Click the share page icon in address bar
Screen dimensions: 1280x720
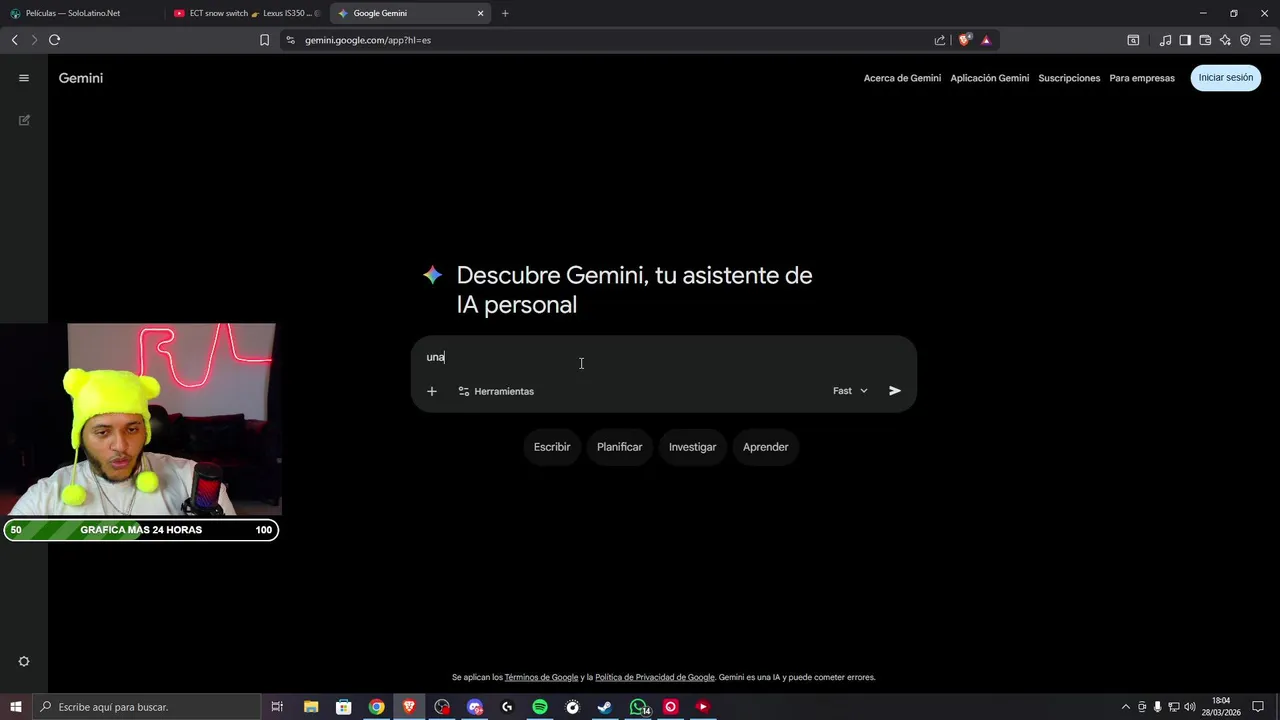coord(940,40)
